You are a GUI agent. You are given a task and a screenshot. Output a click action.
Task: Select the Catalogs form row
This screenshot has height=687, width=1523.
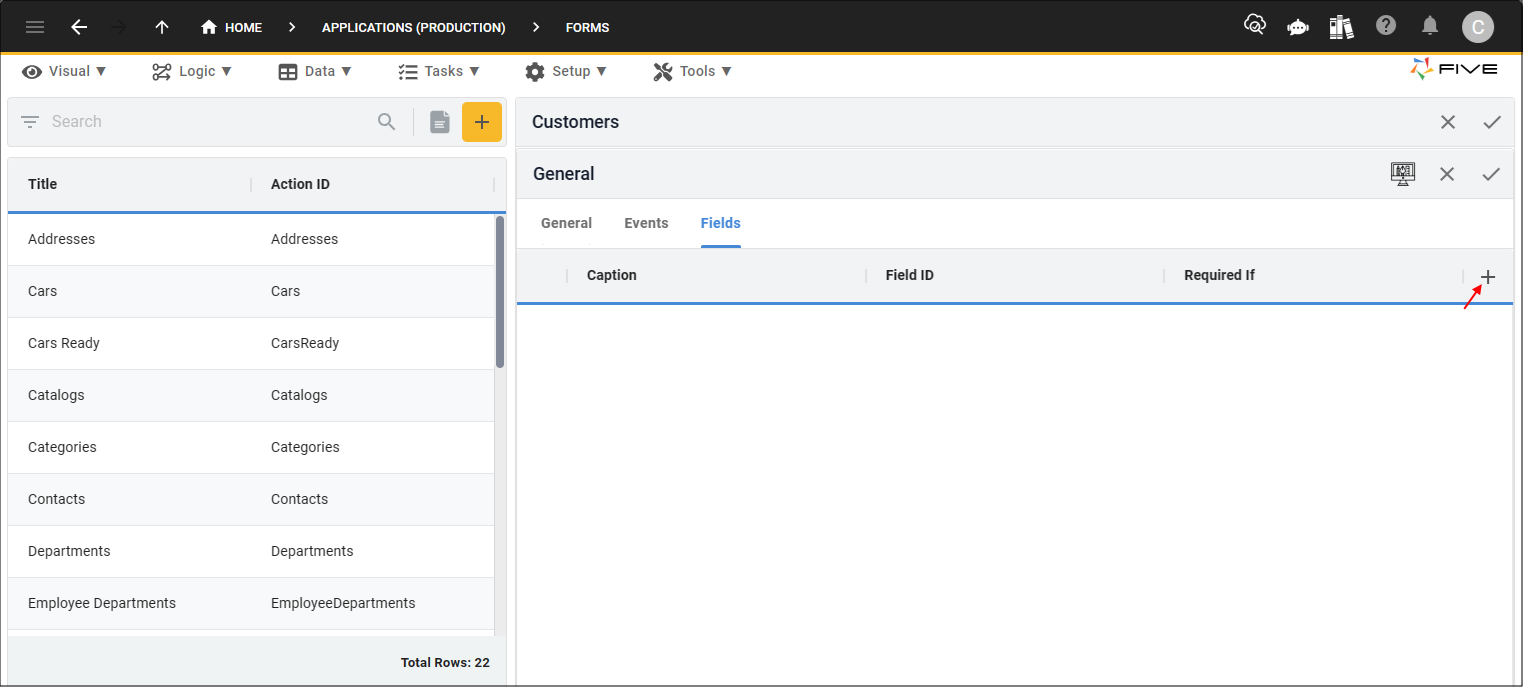(x=251, y=395)
